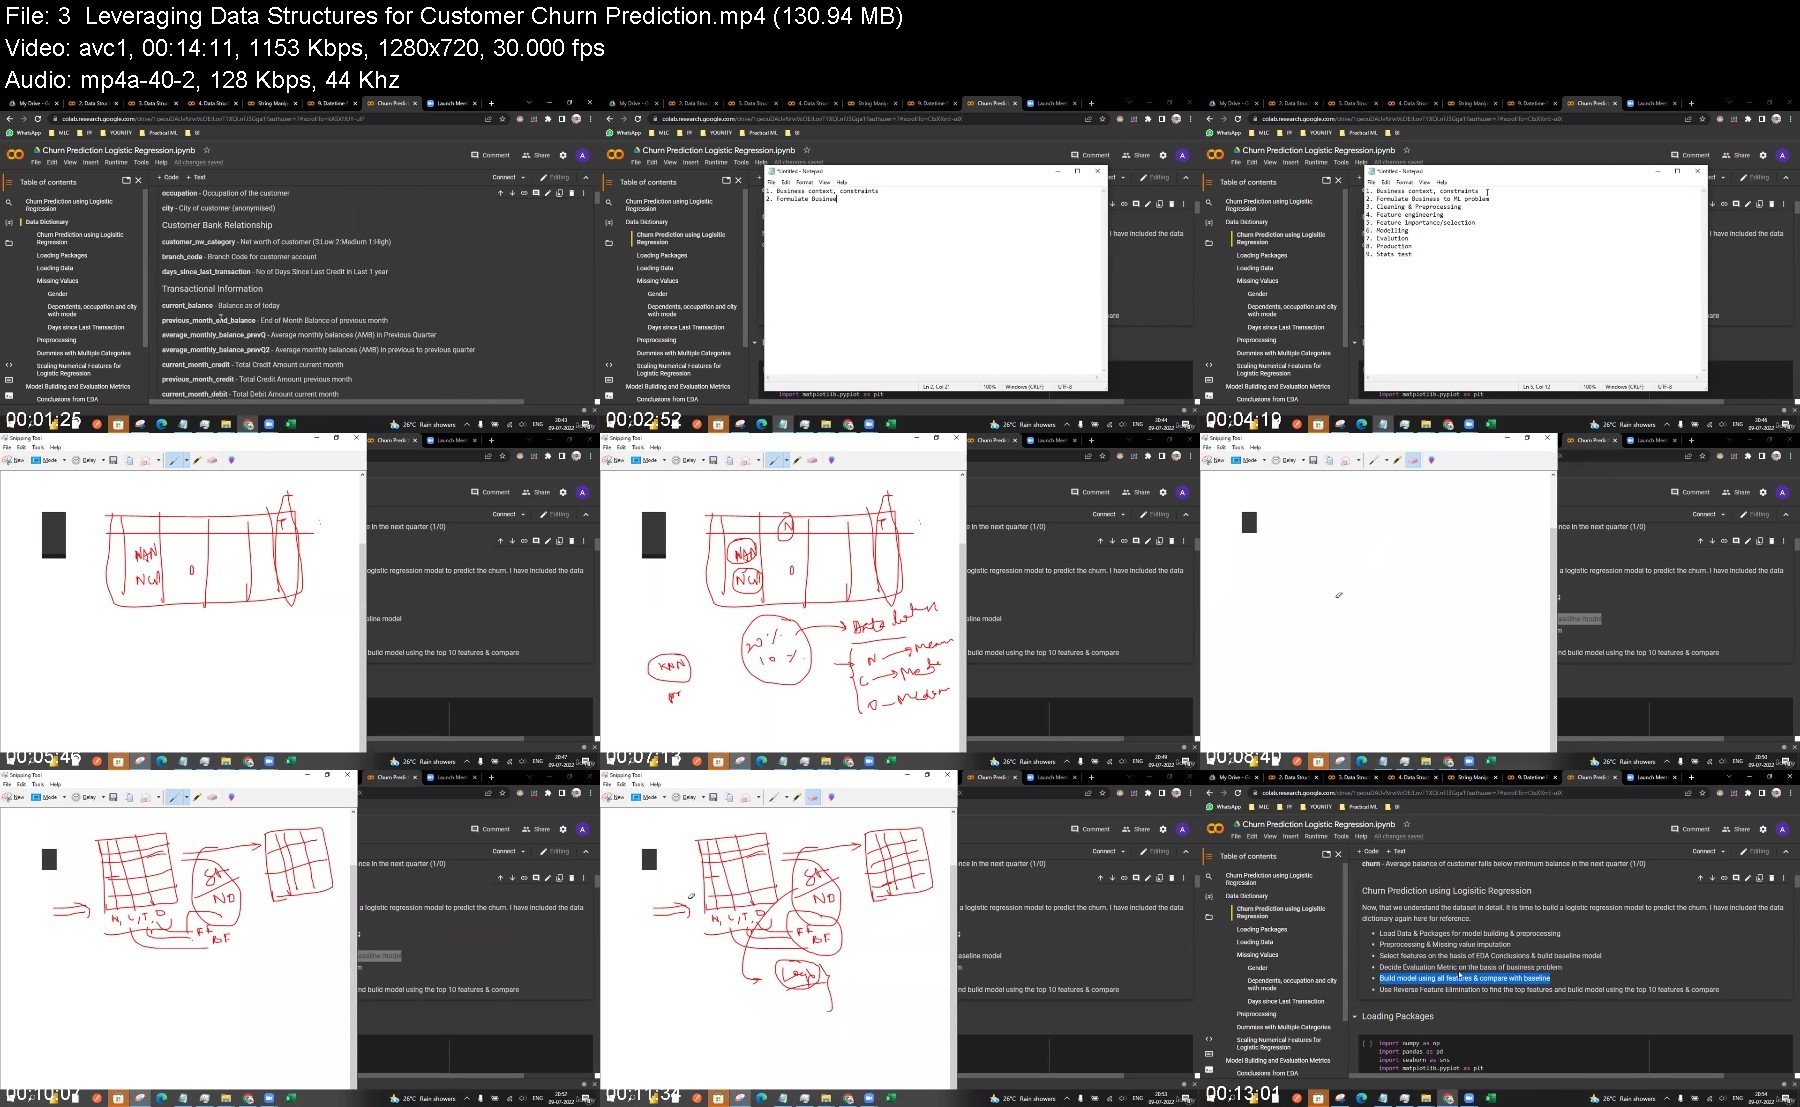This screenshot has width=1800, height=1107.
Task: Open Tools menu in 00:01:25 frame
Action: click(141, 162)
